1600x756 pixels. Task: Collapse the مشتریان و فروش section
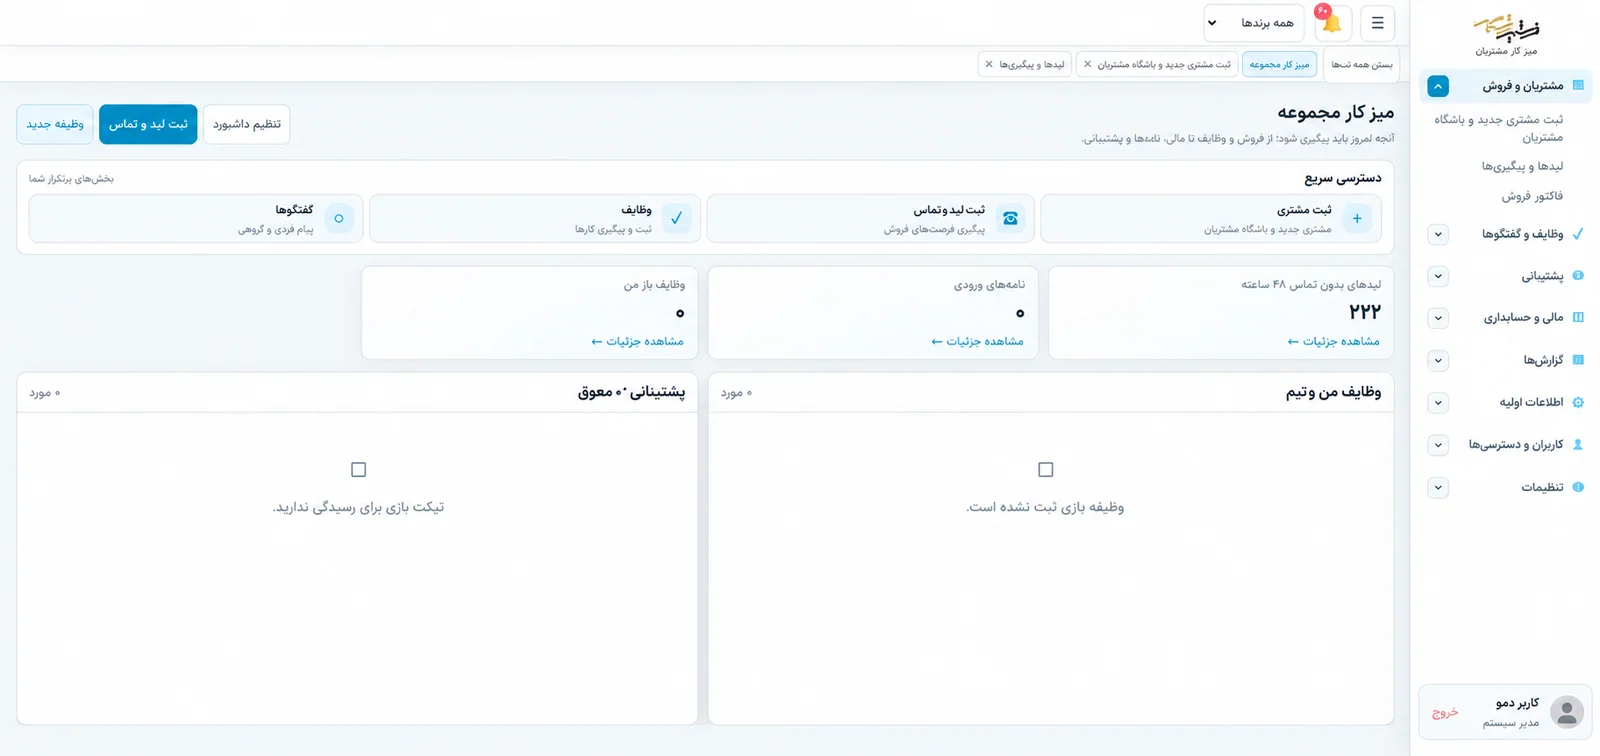(x=1438, y=86)
